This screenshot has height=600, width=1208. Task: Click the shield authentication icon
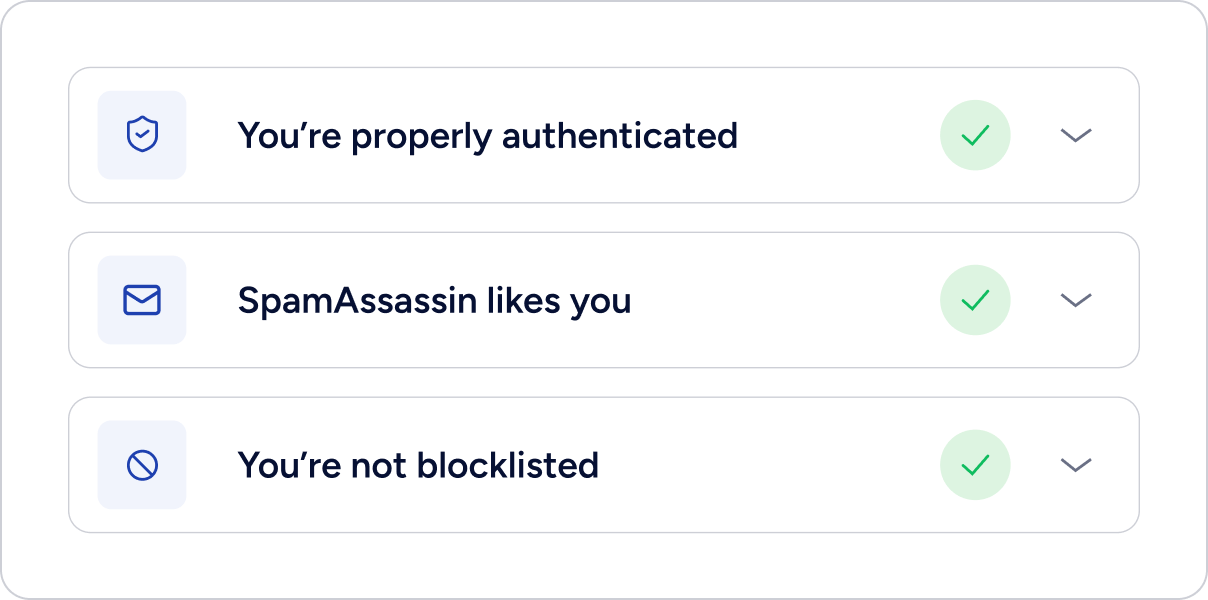coord(142,135)
